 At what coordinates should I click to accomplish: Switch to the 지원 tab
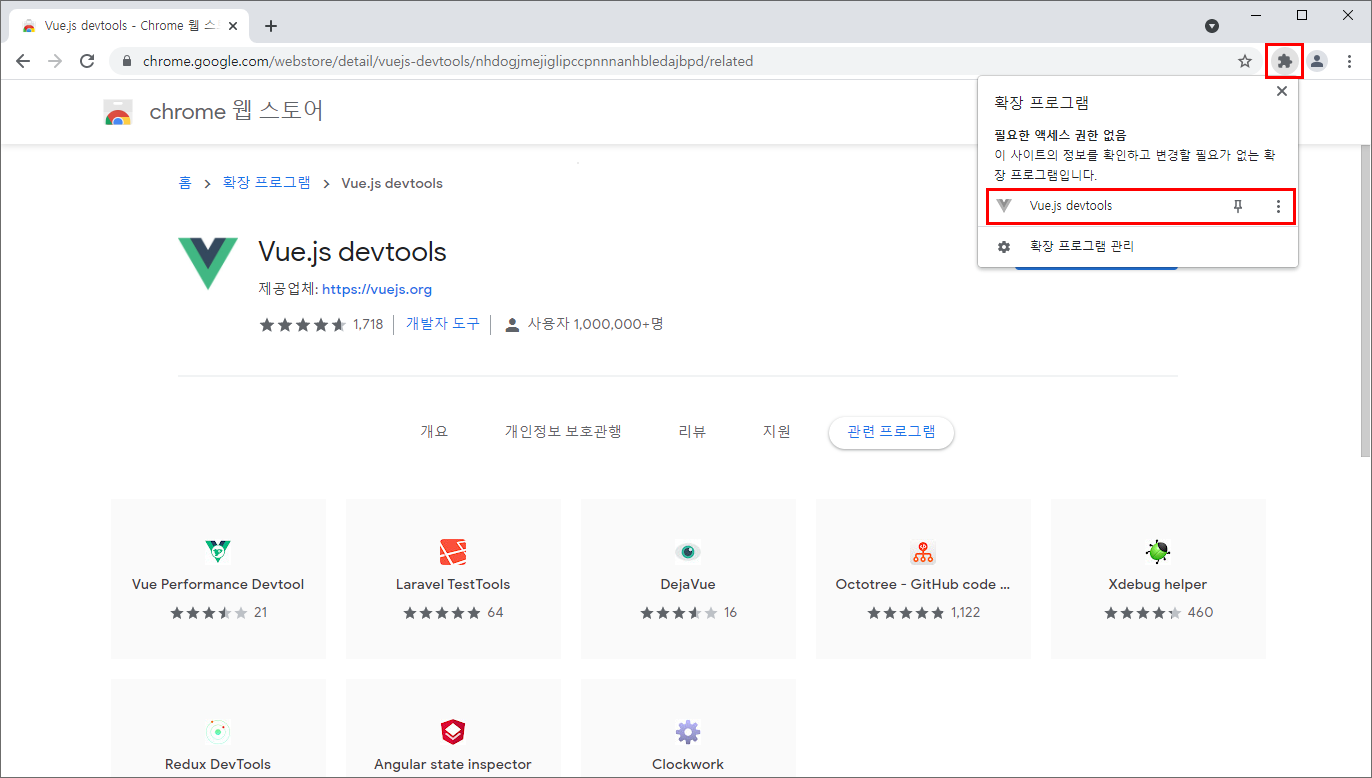click(x=777, y=432)
